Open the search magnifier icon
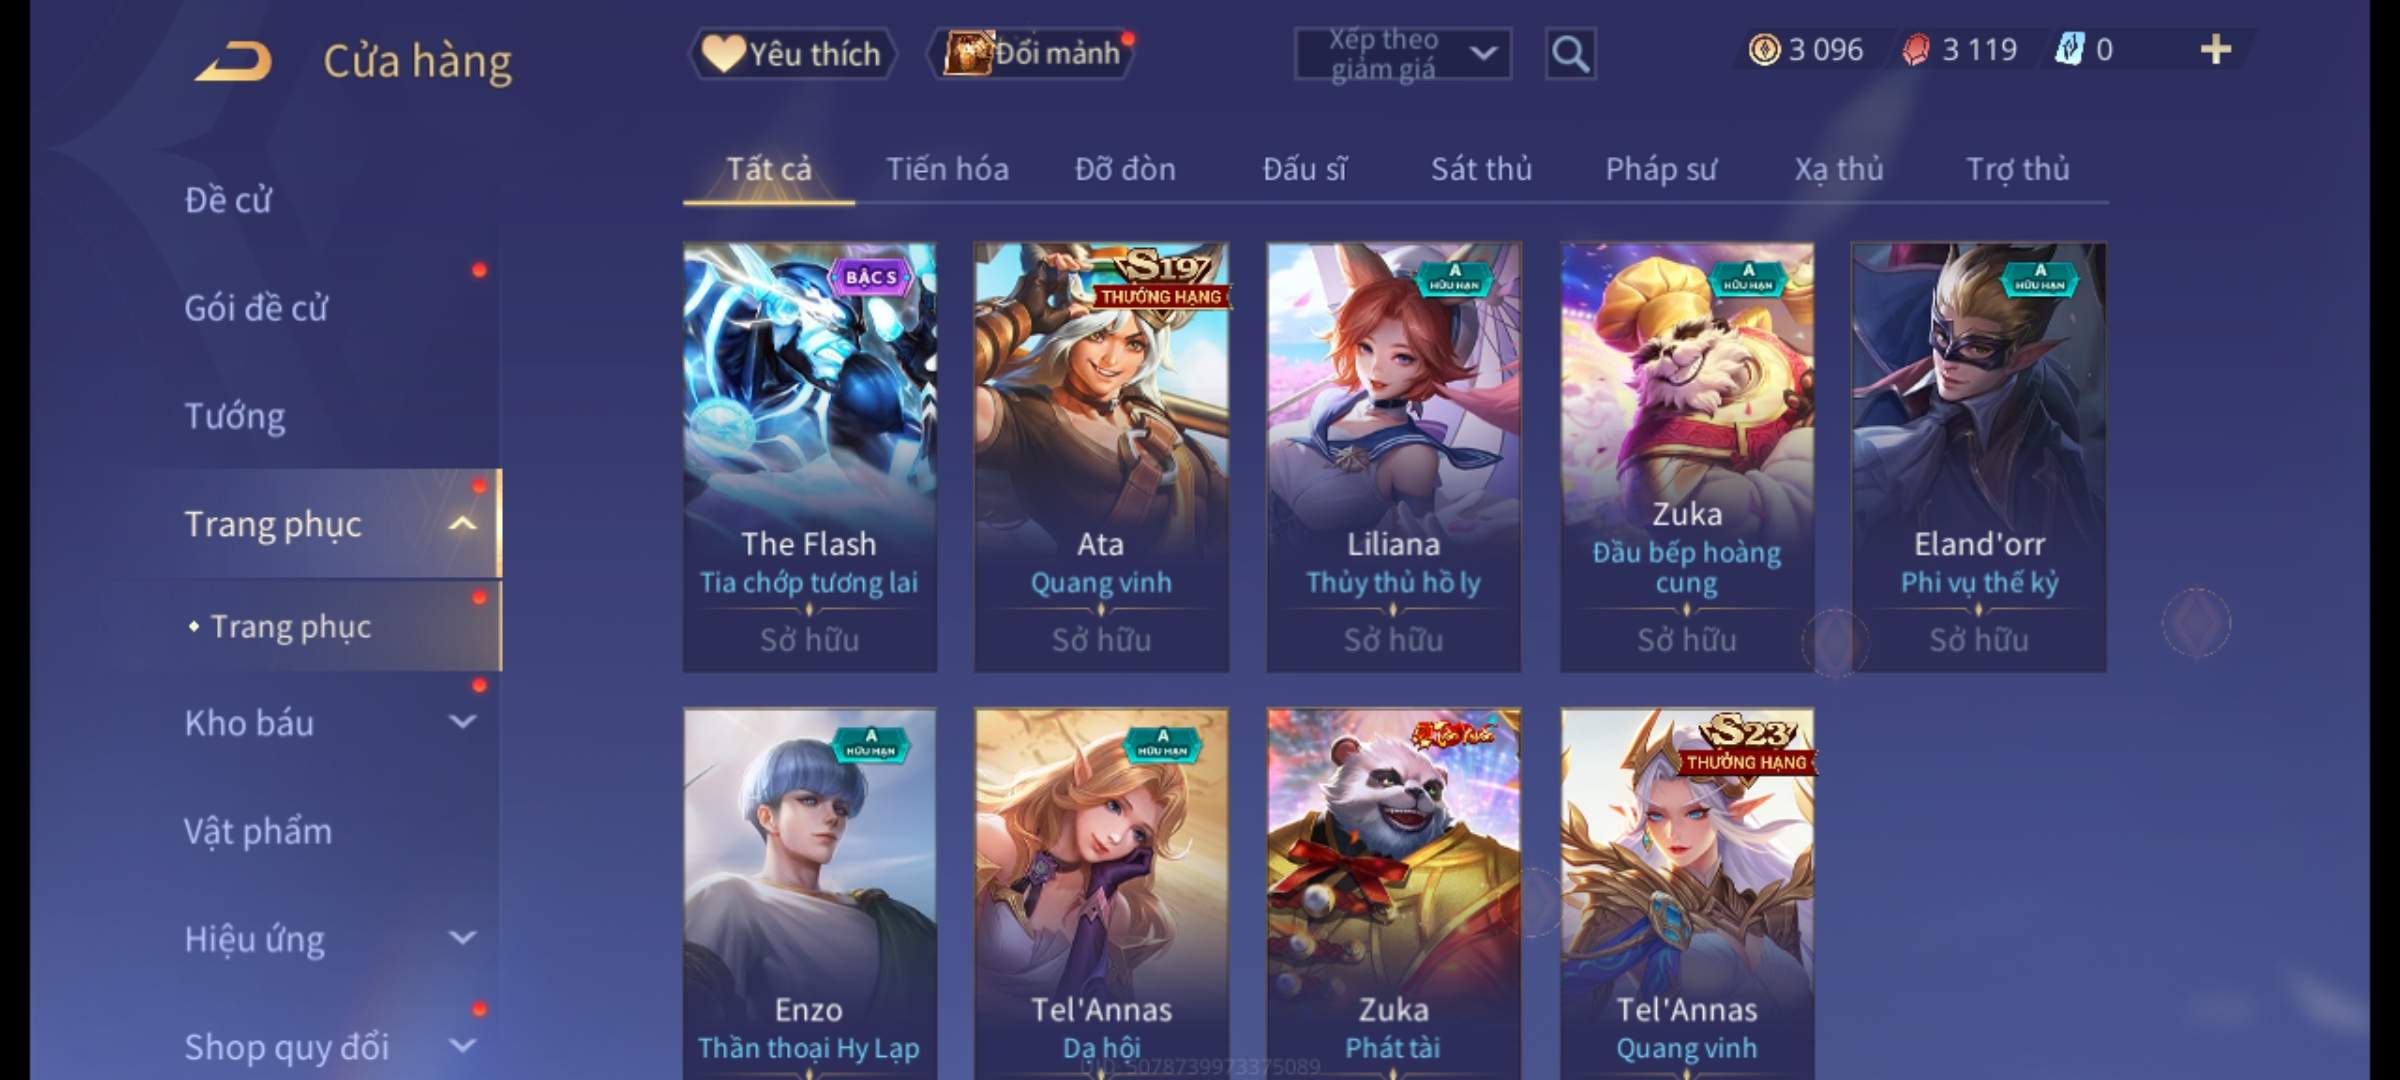The width and height of the screenshot is (2400, 1080). [x=1570, y=53]
